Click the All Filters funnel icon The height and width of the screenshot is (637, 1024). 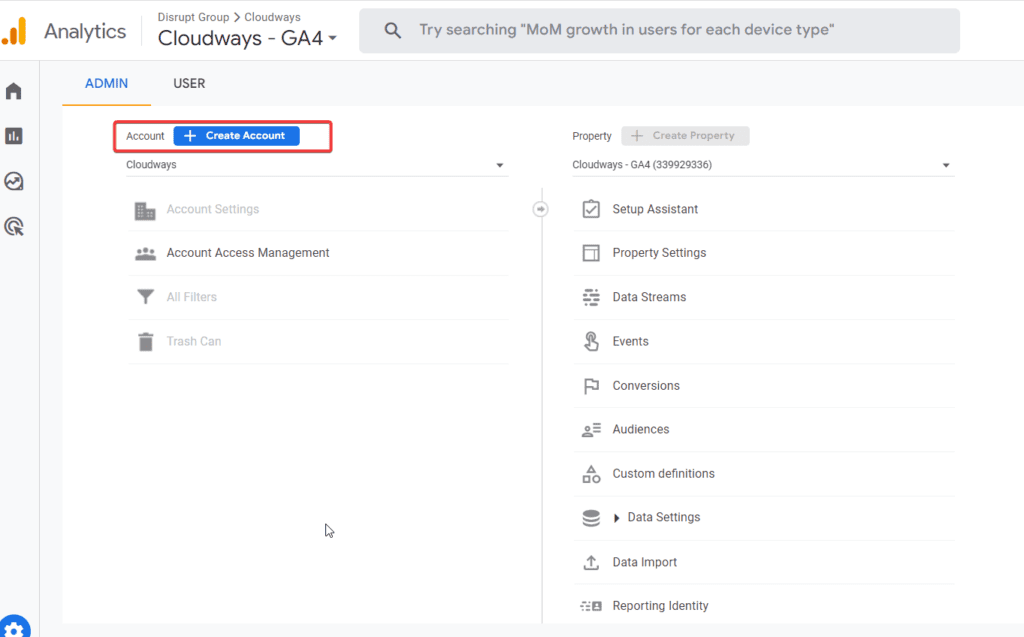coord(145,297)
